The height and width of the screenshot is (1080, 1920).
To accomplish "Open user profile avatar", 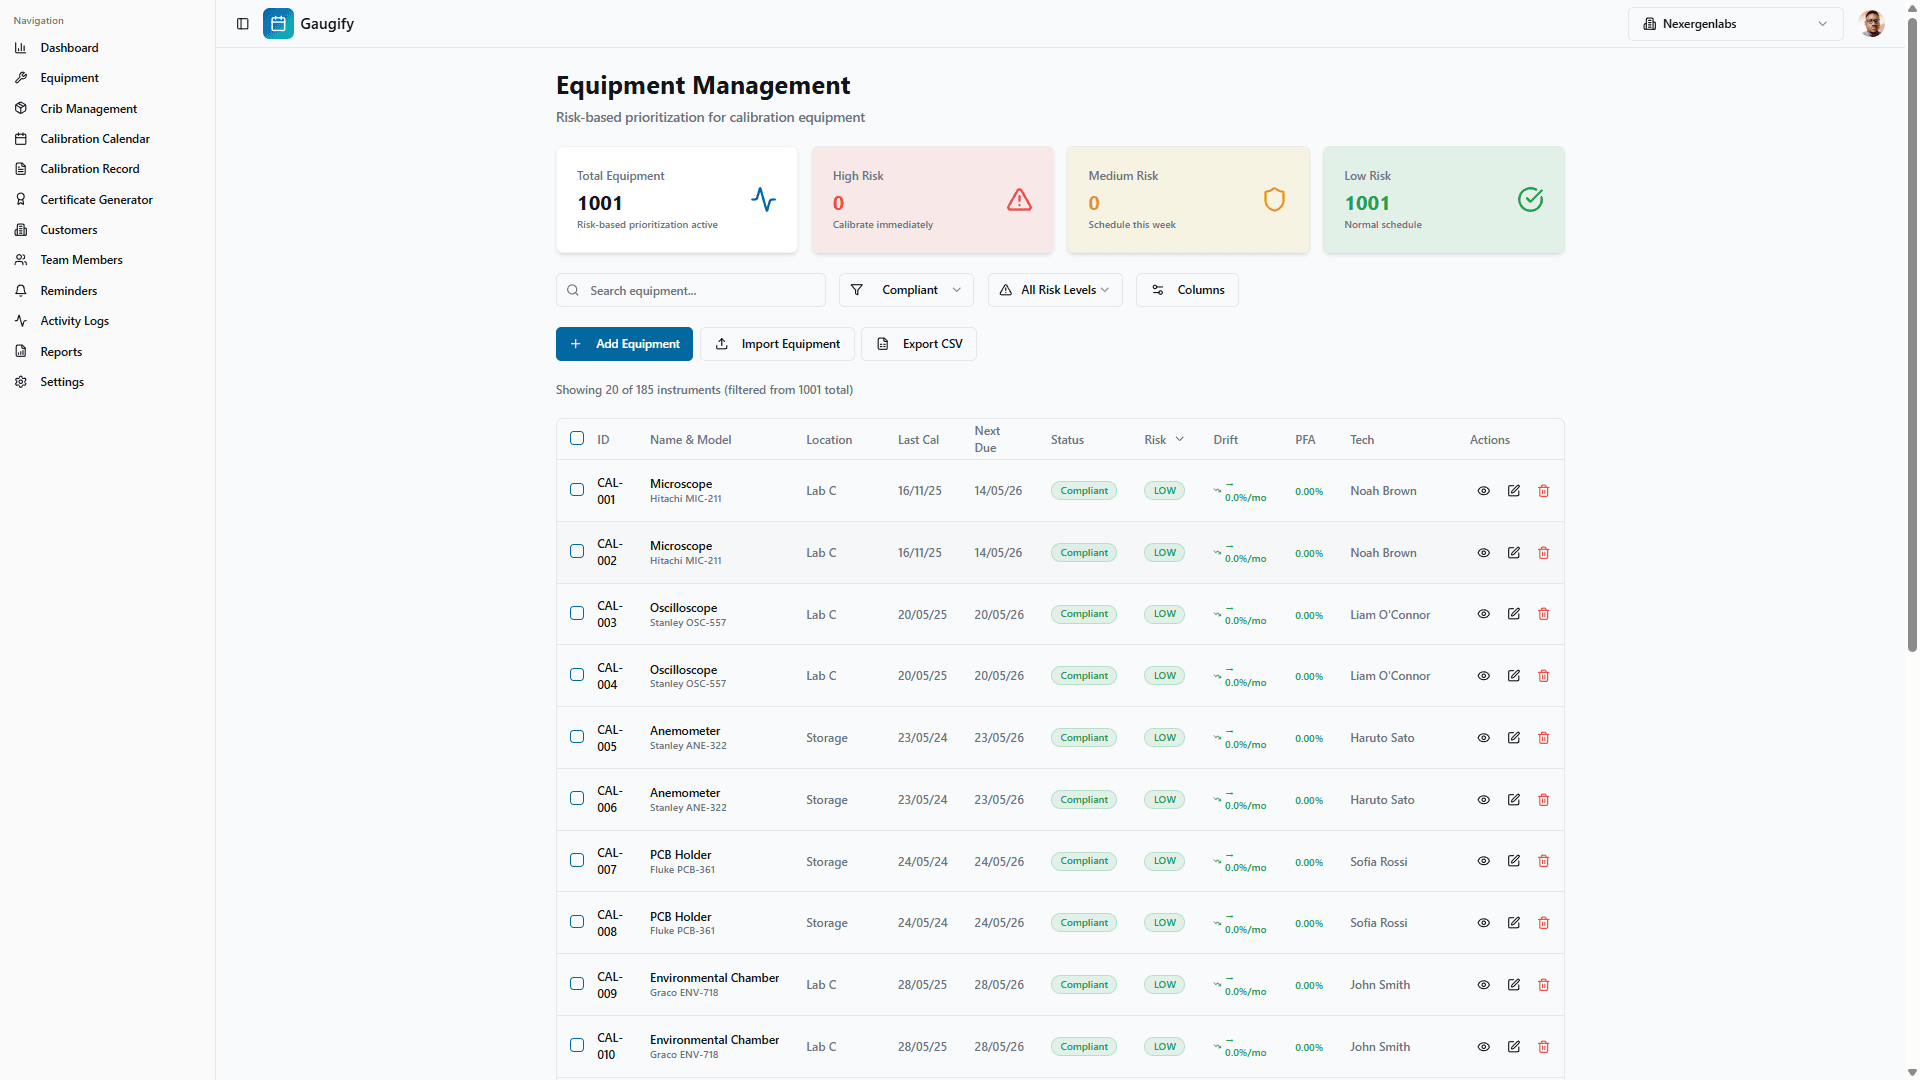I will [1872, 24].
